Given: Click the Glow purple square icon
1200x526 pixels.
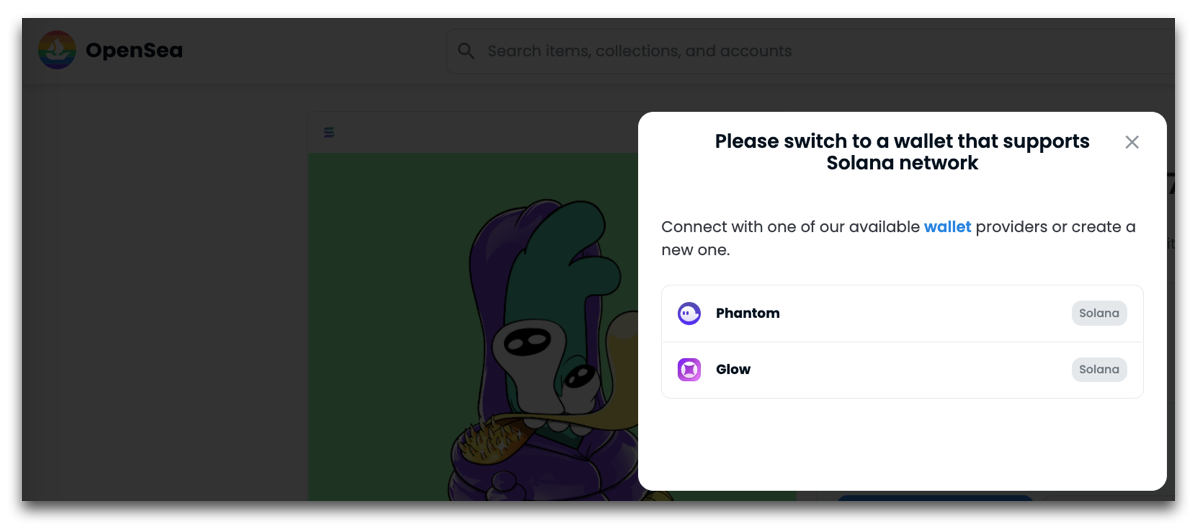Looking at the screenshot, I should point(689,370).
